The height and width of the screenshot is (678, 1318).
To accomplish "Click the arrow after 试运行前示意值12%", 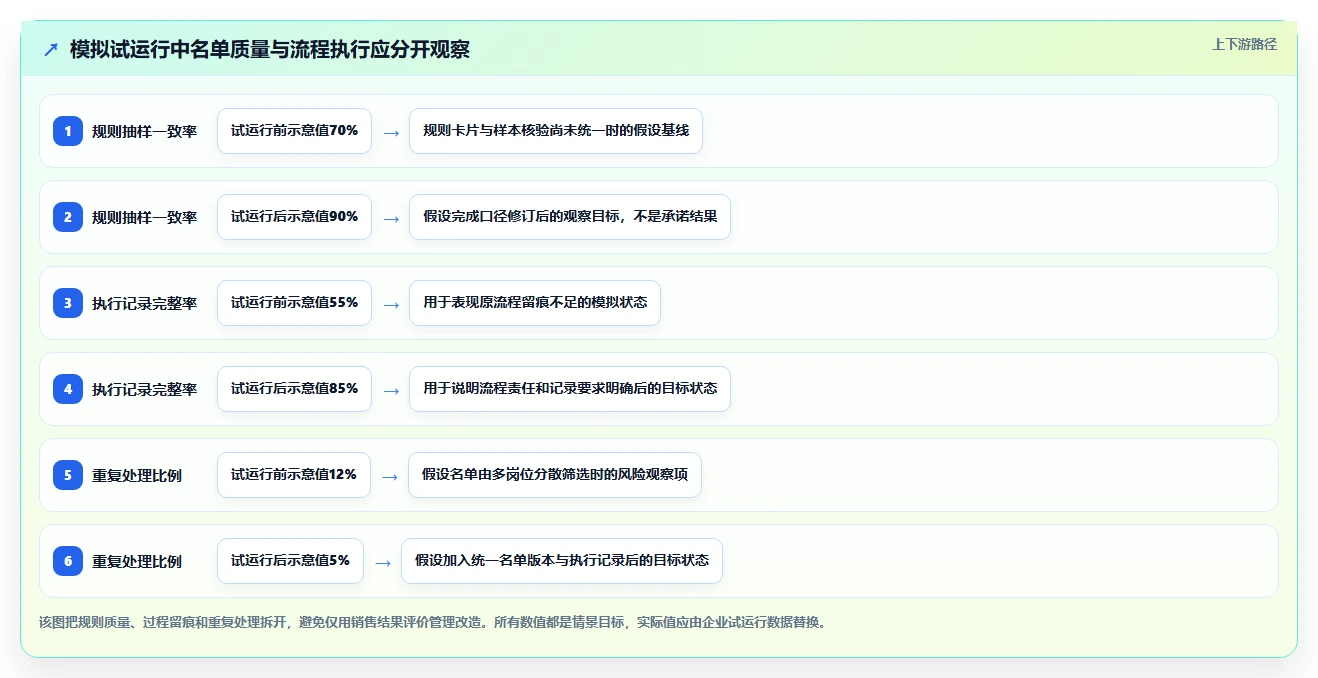I will click(390, 476).
